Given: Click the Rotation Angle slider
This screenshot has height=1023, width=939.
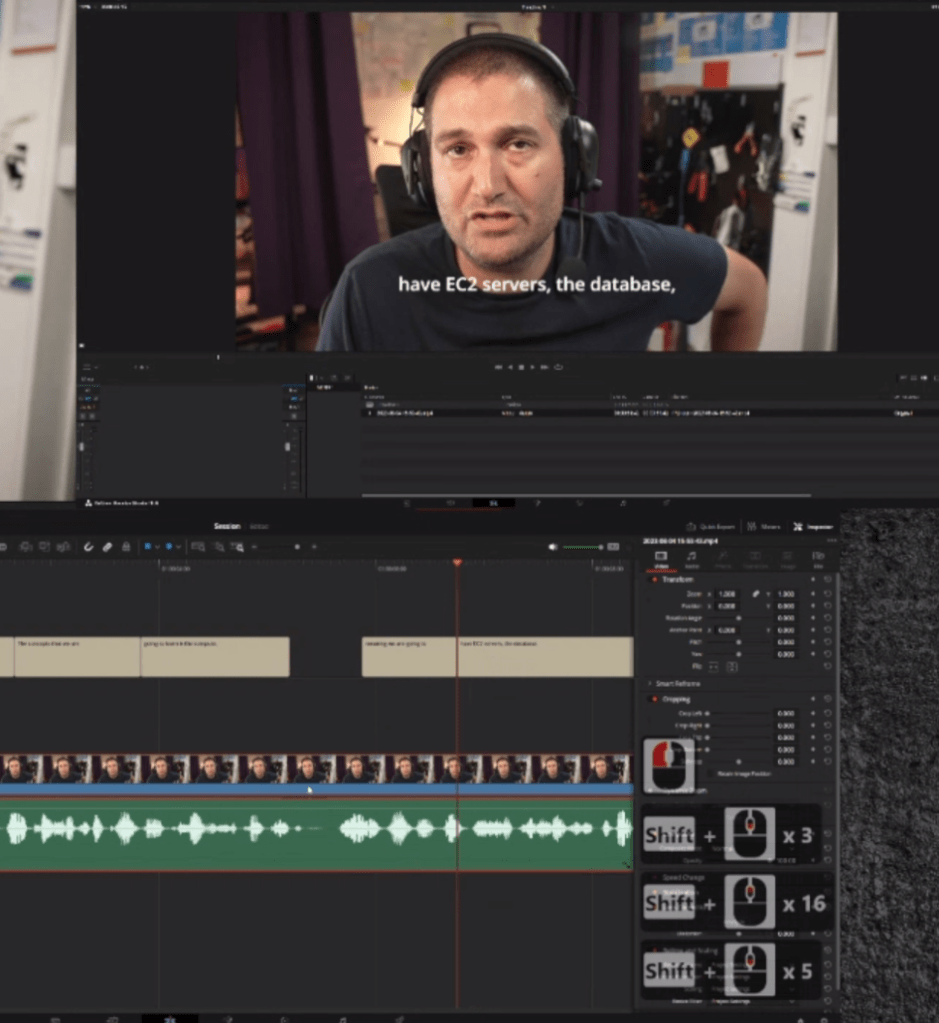Looking at the screenshot, I should [x=739, y=618].
